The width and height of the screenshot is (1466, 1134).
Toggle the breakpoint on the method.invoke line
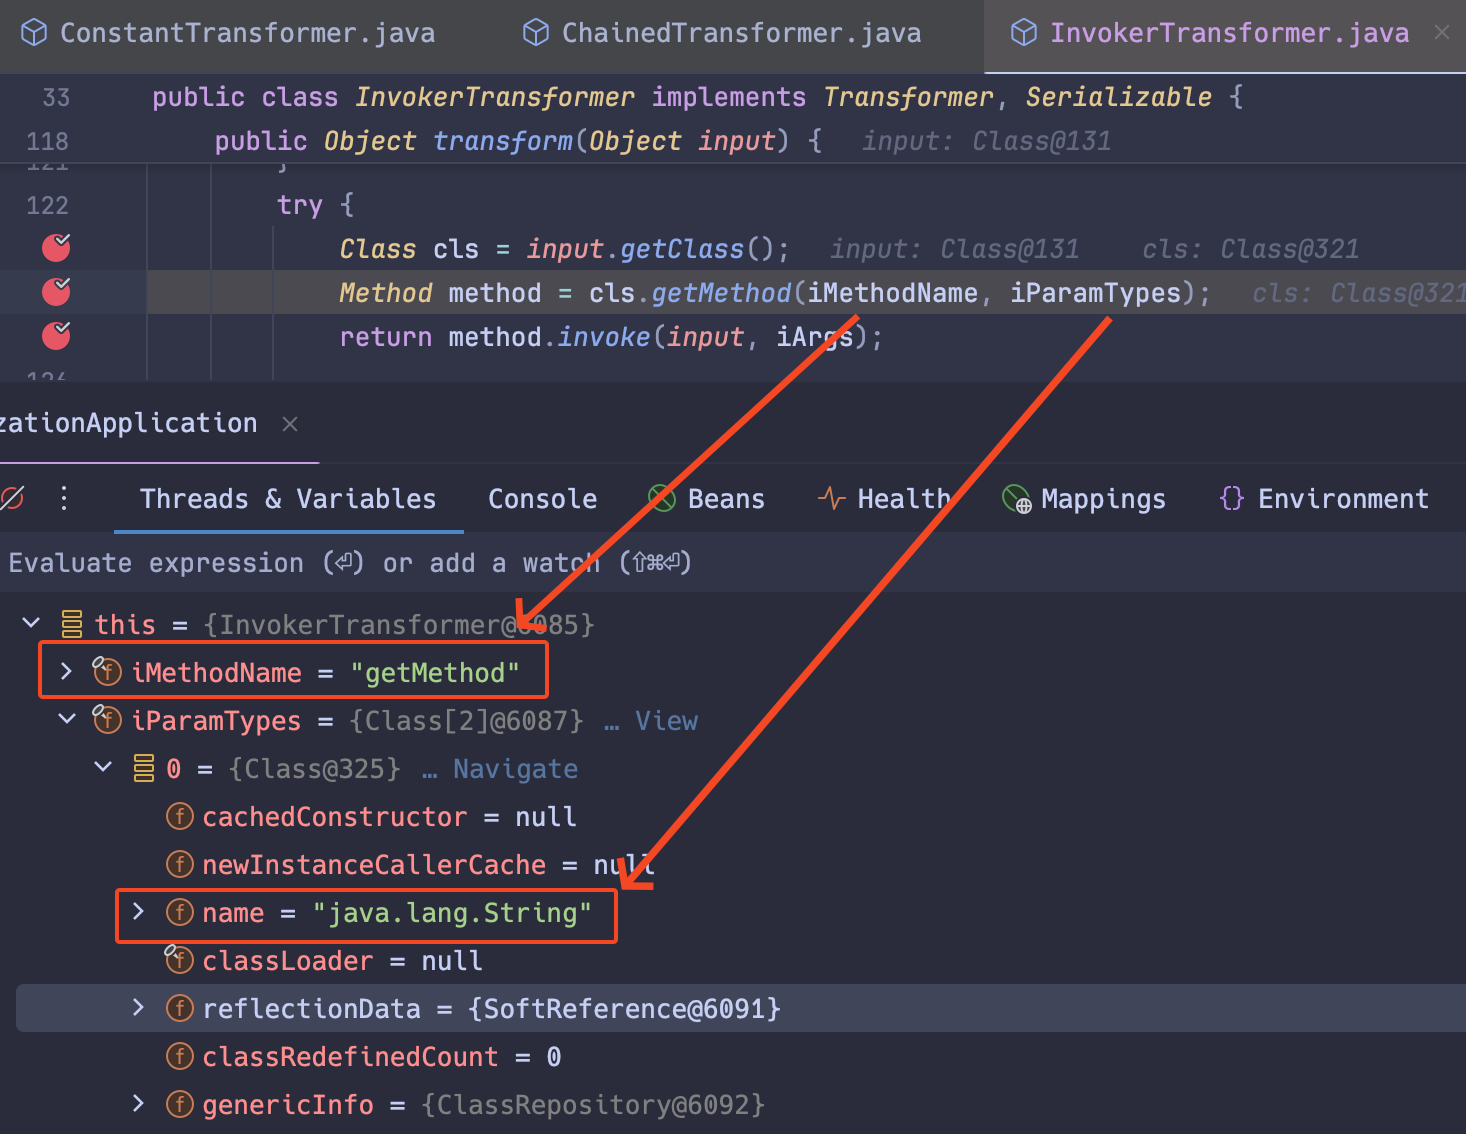tap(55, 336)
